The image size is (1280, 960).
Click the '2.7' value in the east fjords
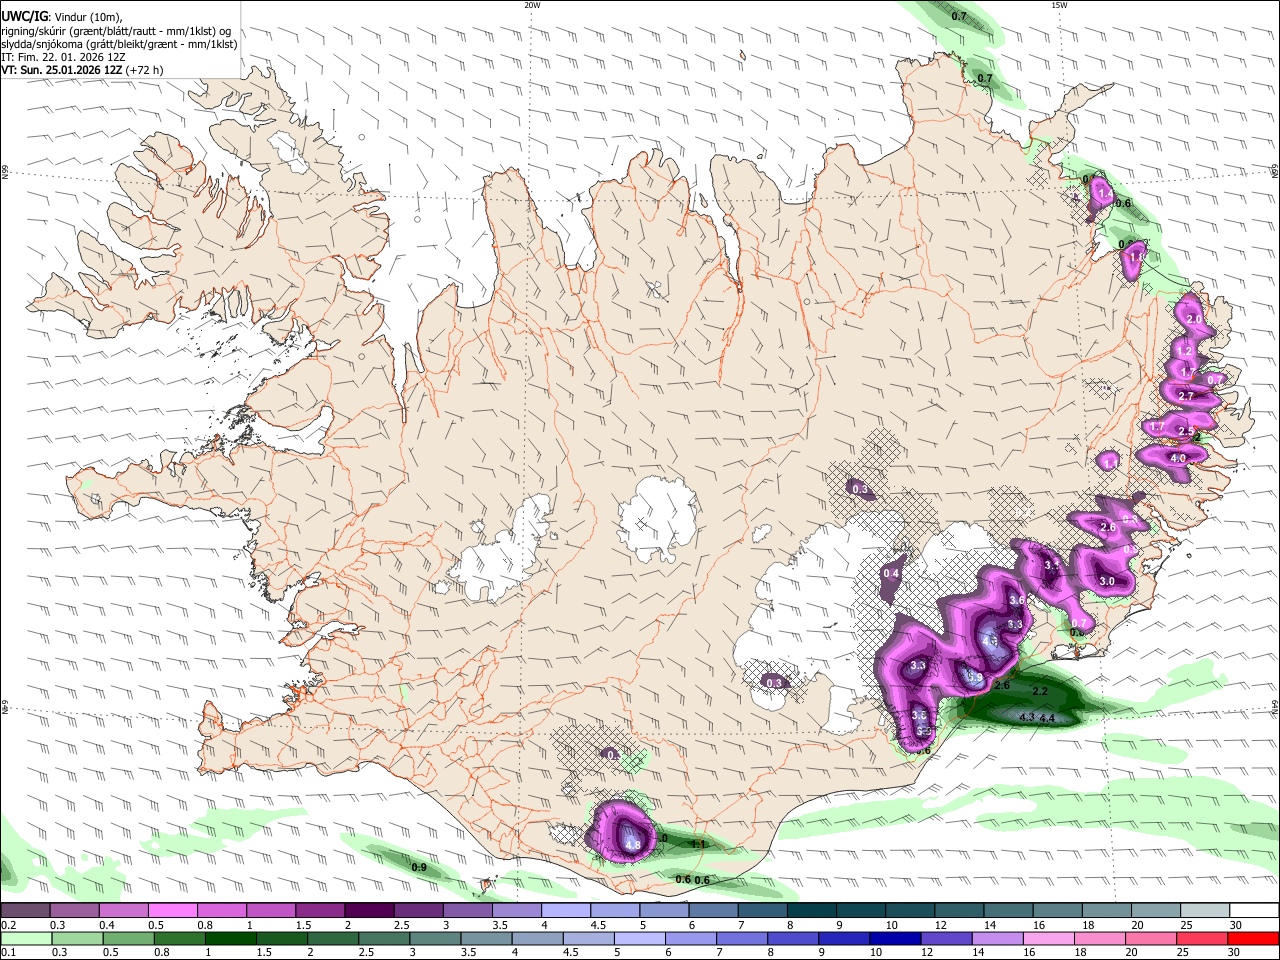coord(1186,396)
